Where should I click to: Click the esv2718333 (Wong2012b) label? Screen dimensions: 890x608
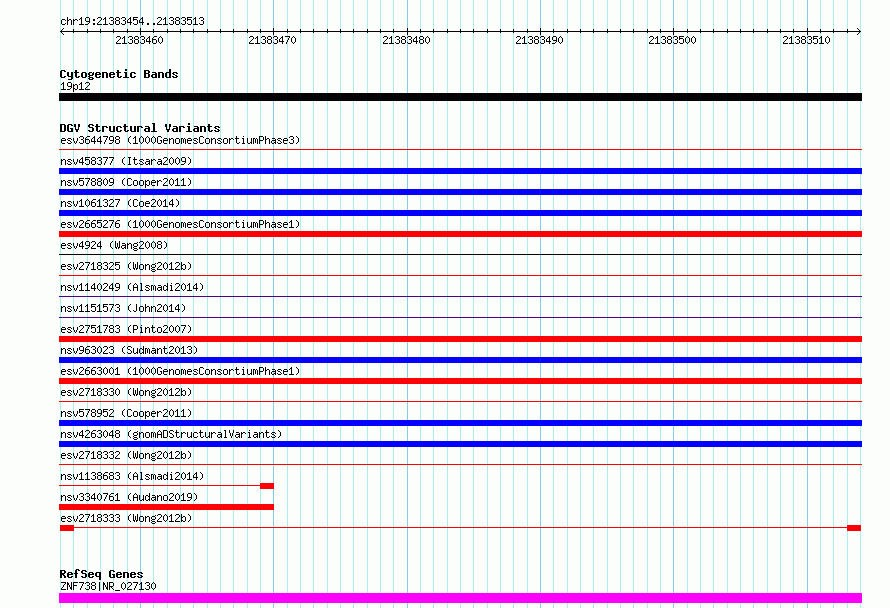tap(126, 518)
